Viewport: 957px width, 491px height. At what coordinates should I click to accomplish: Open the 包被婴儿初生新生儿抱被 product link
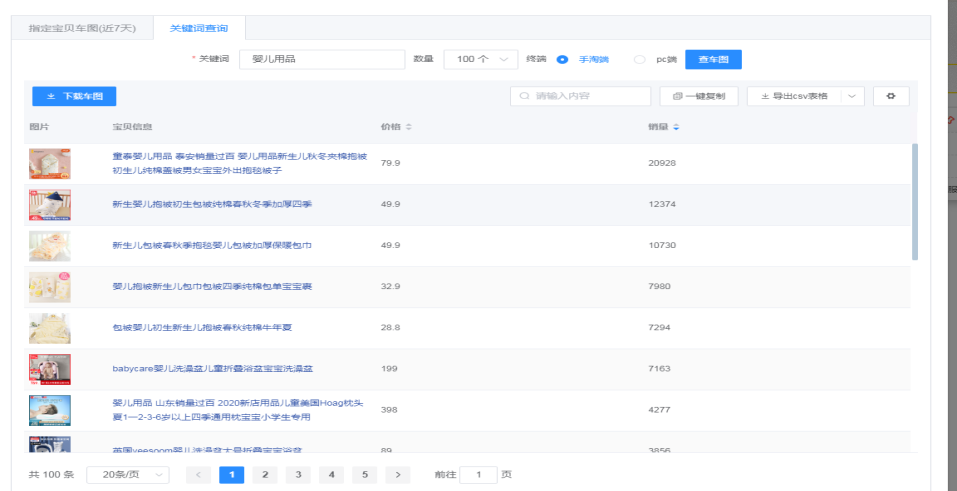202,327
